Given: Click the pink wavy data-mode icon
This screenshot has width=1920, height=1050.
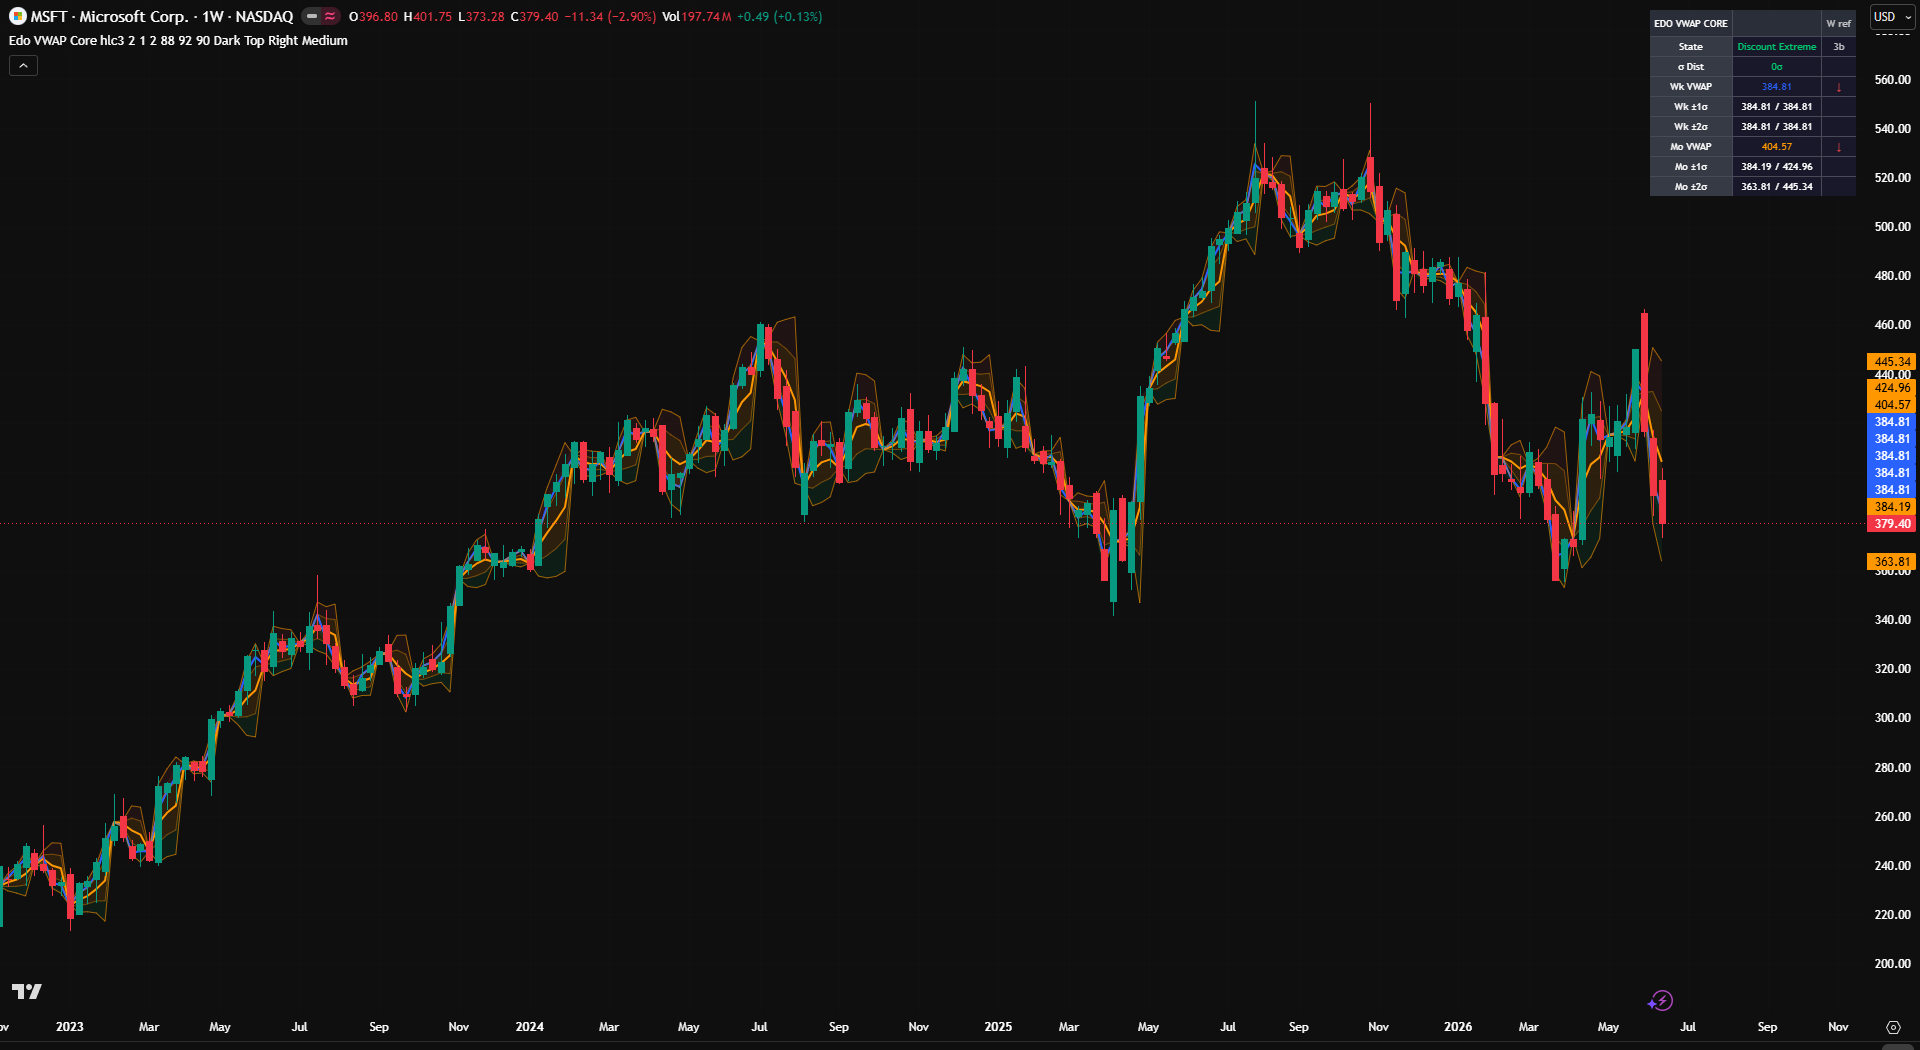Looking at the screenshot, I should pyautogui.click(x=330, y=16).
